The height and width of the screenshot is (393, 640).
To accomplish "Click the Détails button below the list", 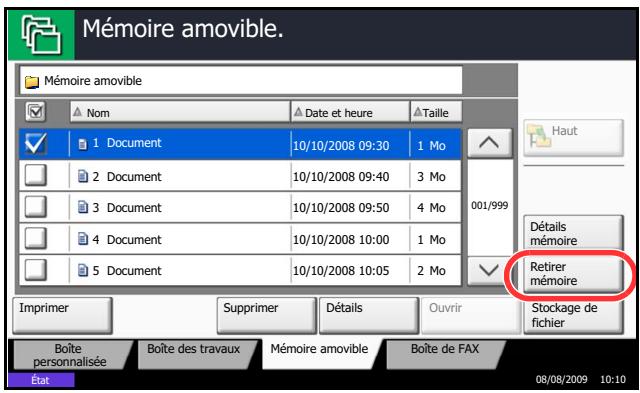I will (x=369, y=315).
